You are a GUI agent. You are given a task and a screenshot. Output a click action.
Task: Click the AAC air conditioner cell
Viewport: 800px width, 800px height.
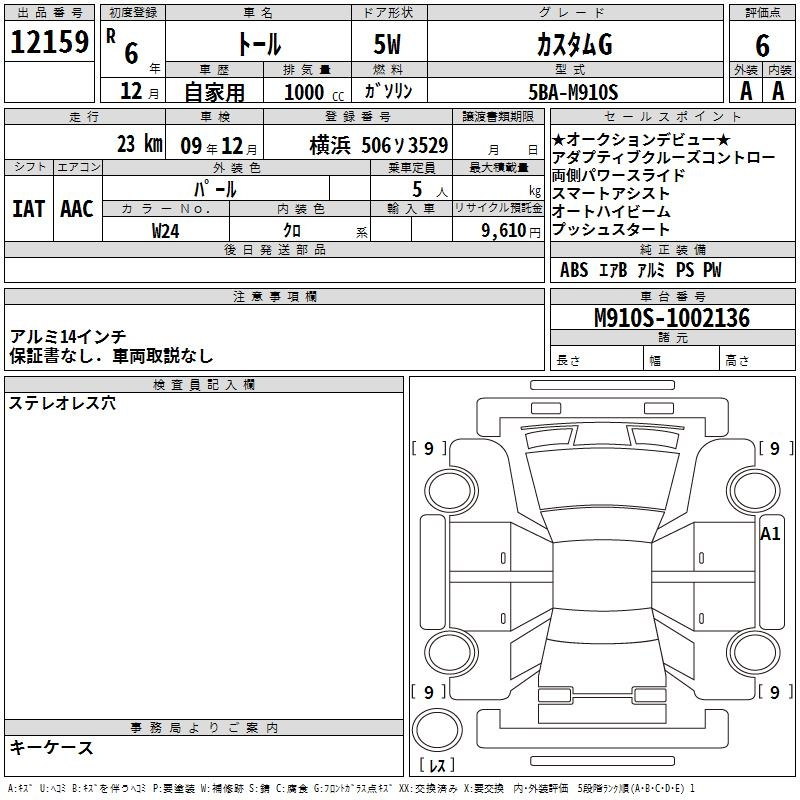click(x=77, y=209)
